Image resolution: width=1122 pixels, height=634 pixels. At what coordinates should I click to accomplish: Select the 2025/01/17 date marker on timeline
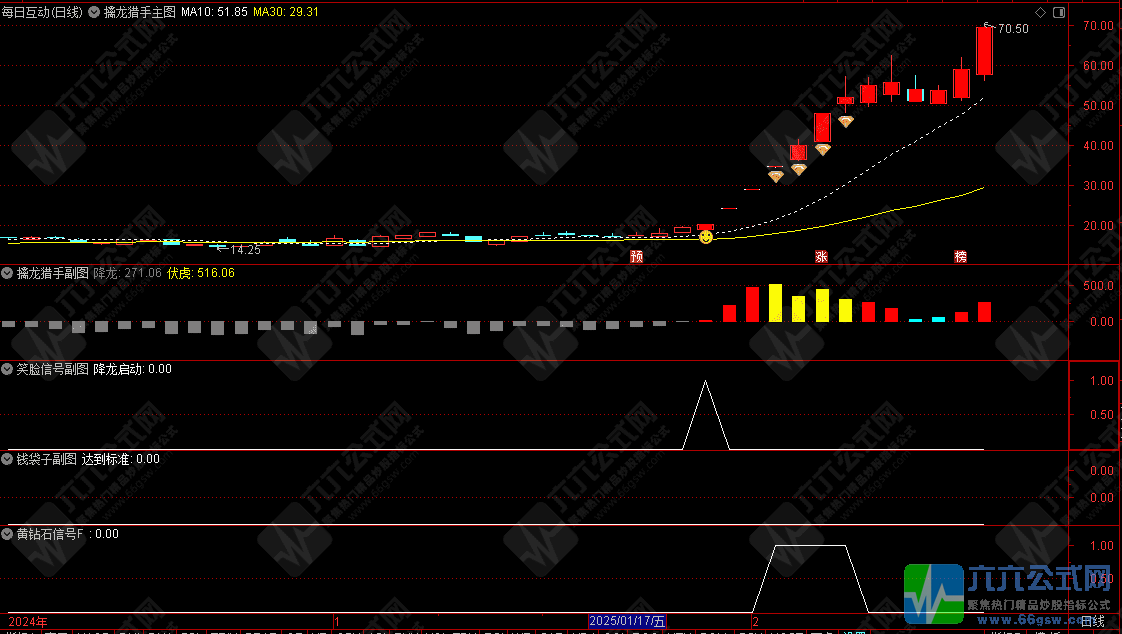click(627, 621)
